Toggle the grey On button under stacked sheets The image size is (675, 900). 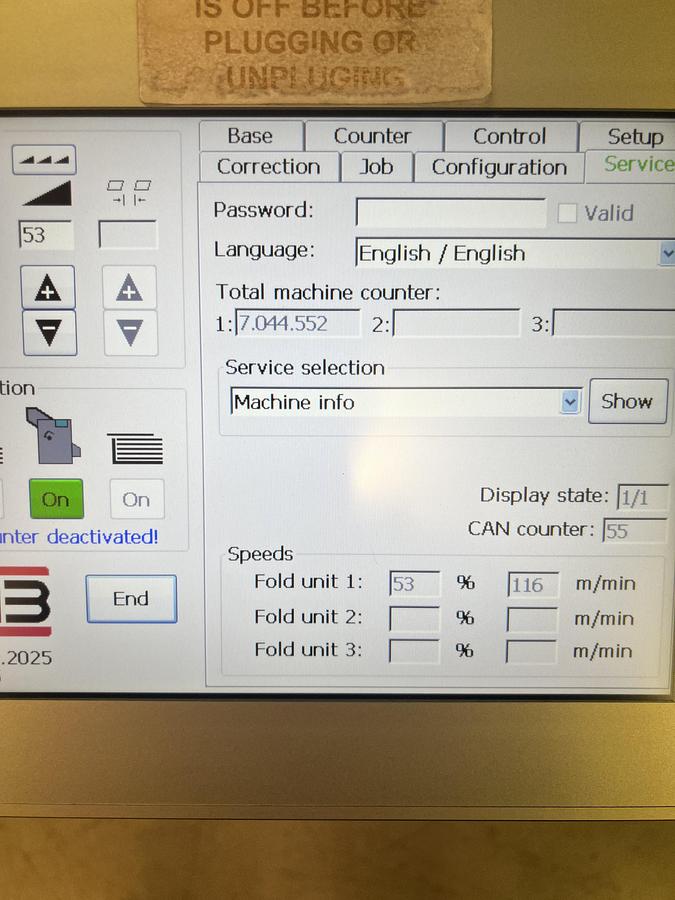(136, 499)
